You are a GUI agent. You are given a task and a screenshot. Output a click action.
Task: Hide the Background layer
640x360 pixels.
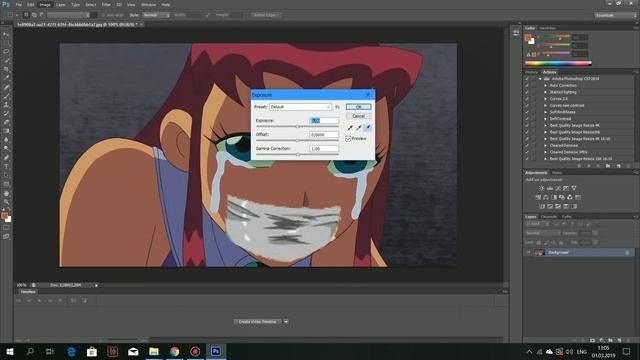click(528, 253)
